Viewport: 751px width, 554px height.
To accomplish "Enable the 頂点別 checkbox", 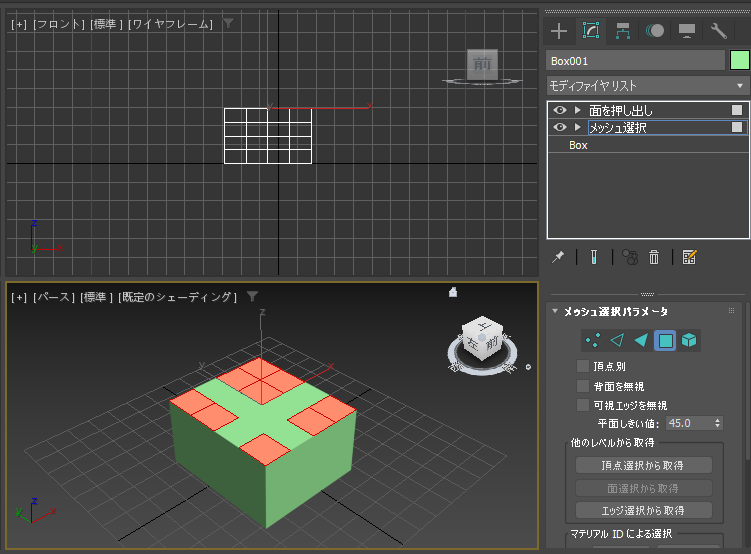I will click(x=583, y=367).
